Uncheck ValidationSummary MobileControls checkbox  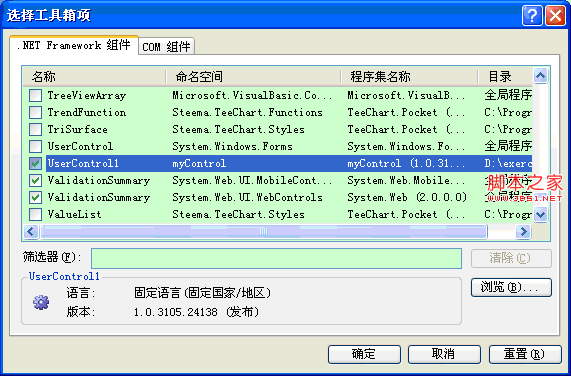pos(35,180)
